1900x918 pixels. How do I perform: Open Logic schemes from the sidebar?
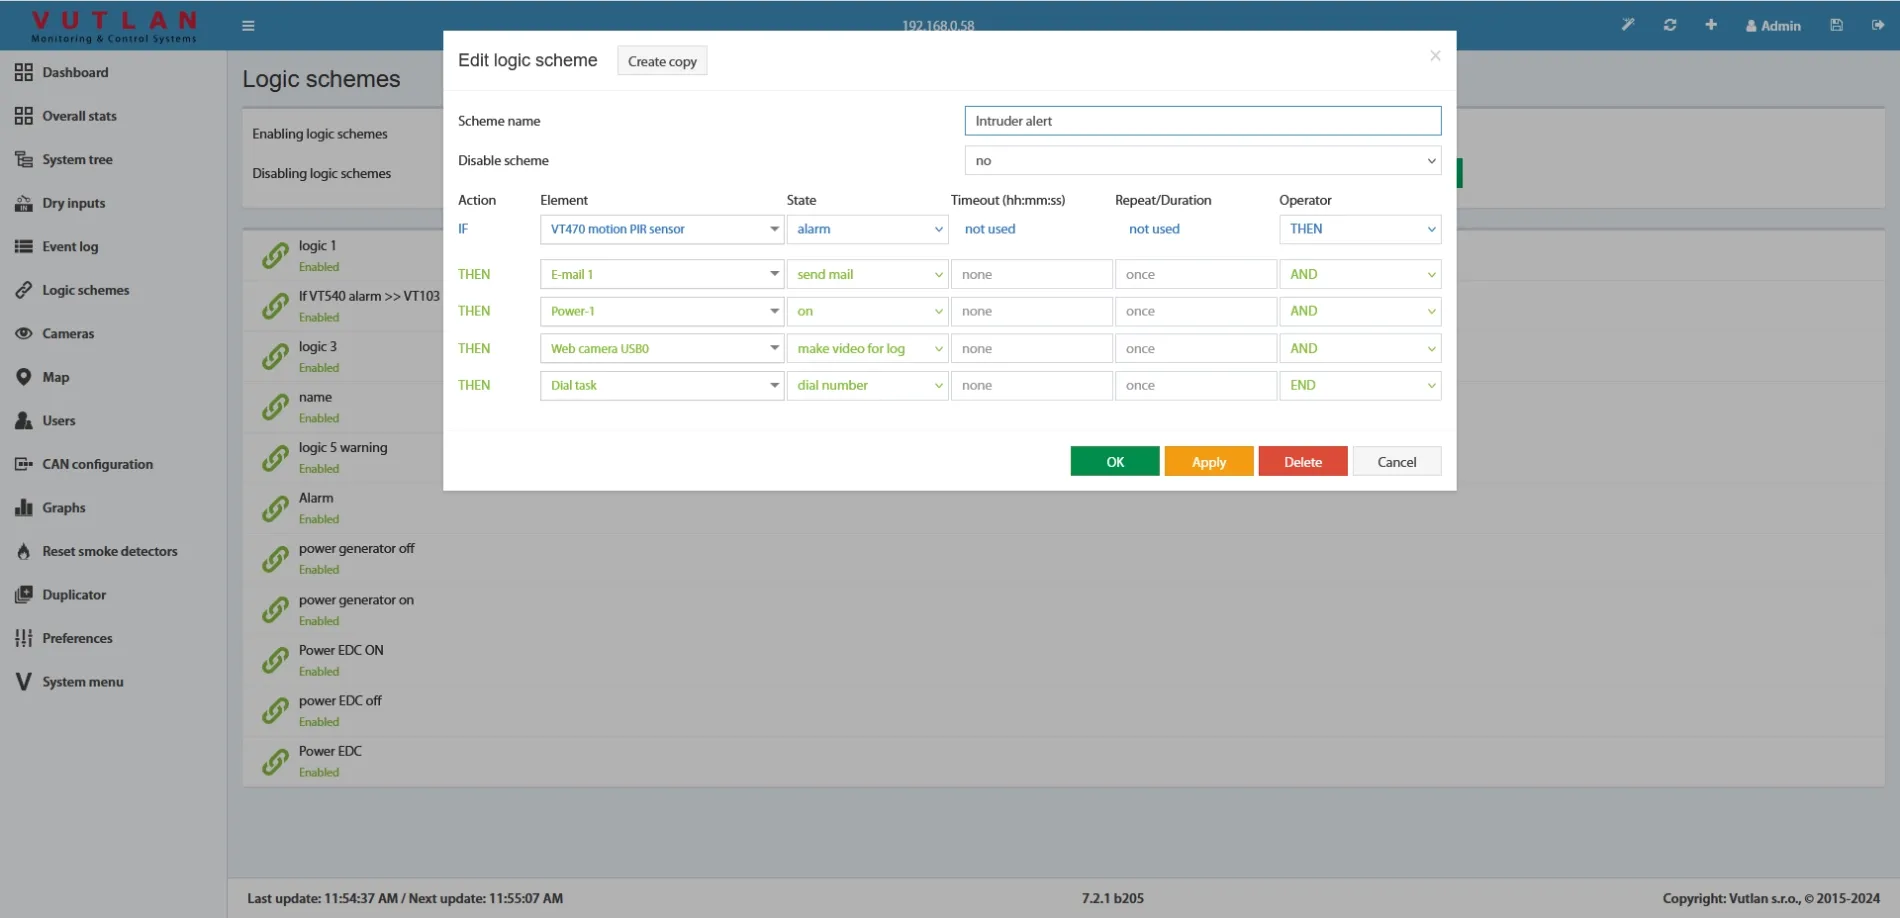coord(85,290)
